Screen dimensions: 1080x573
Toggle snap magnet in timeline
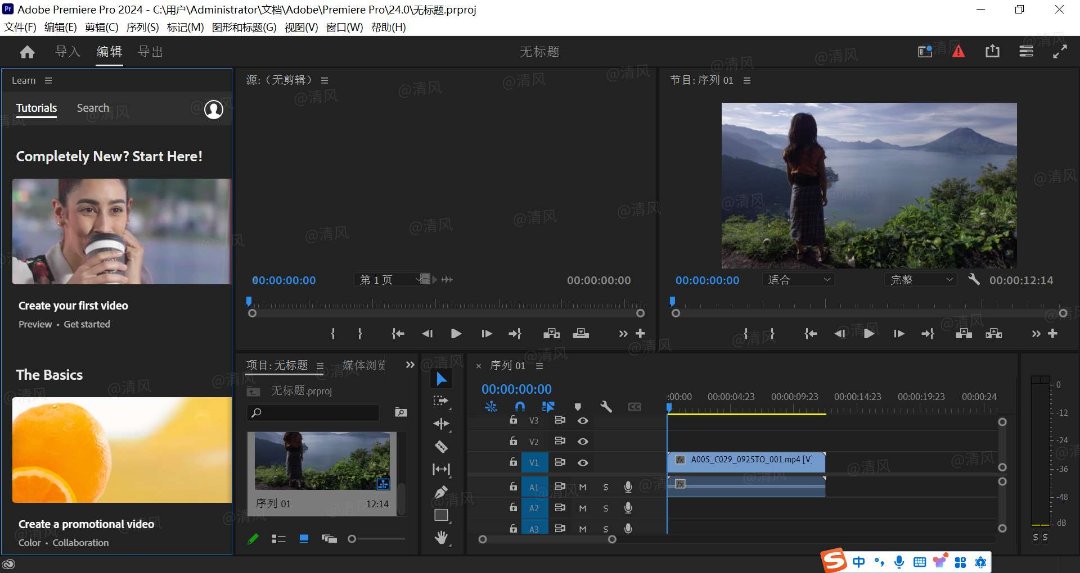[519, 407]
